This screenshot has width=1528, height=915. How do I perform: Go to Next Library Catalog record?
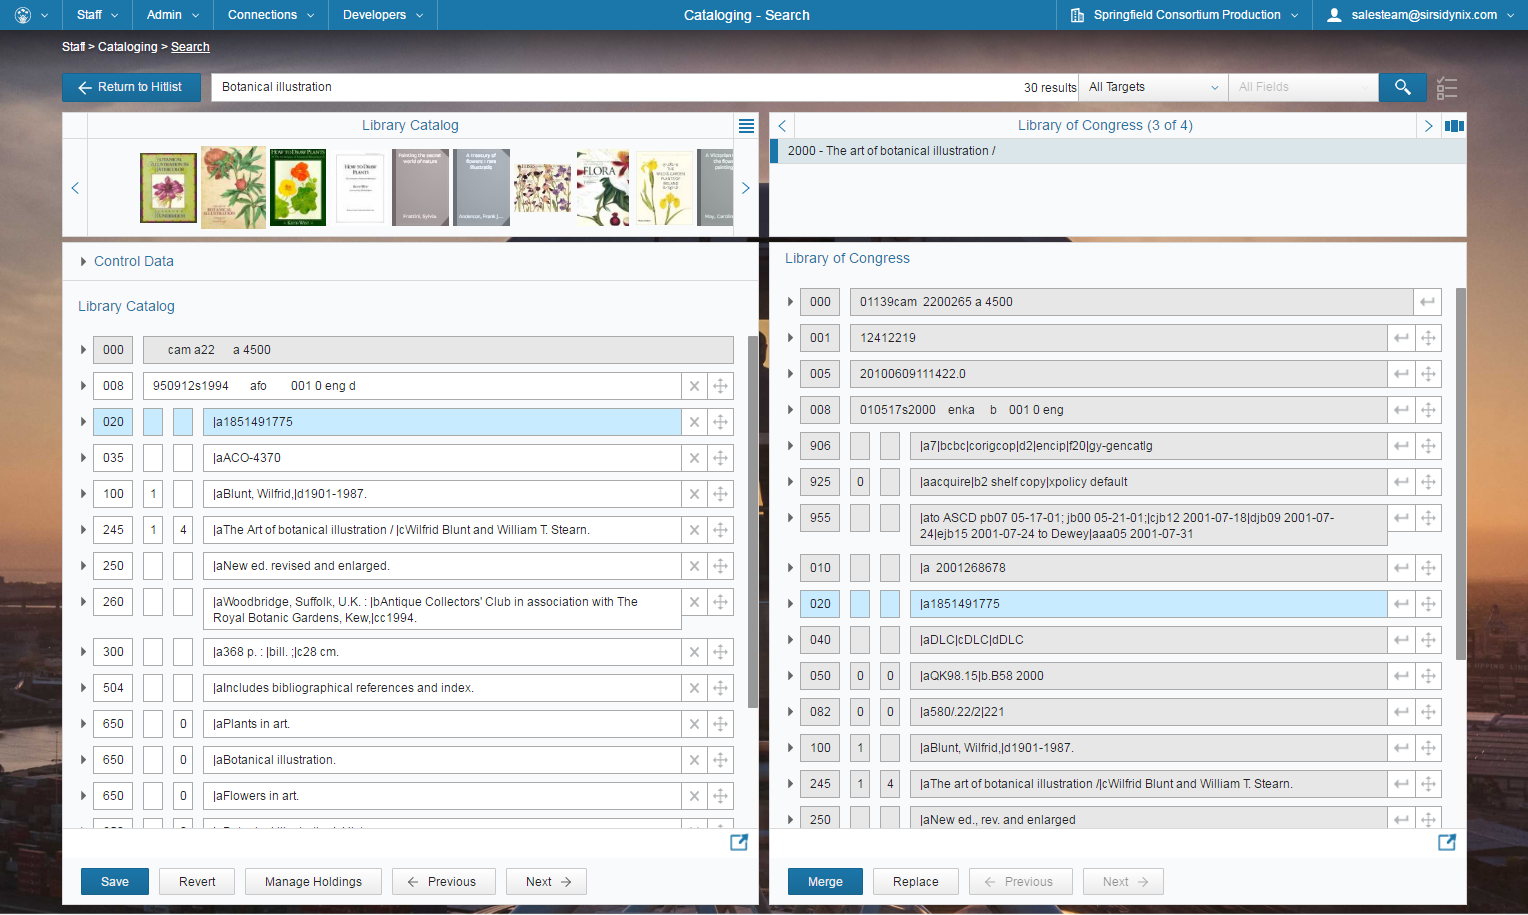[x=548, y=882]
